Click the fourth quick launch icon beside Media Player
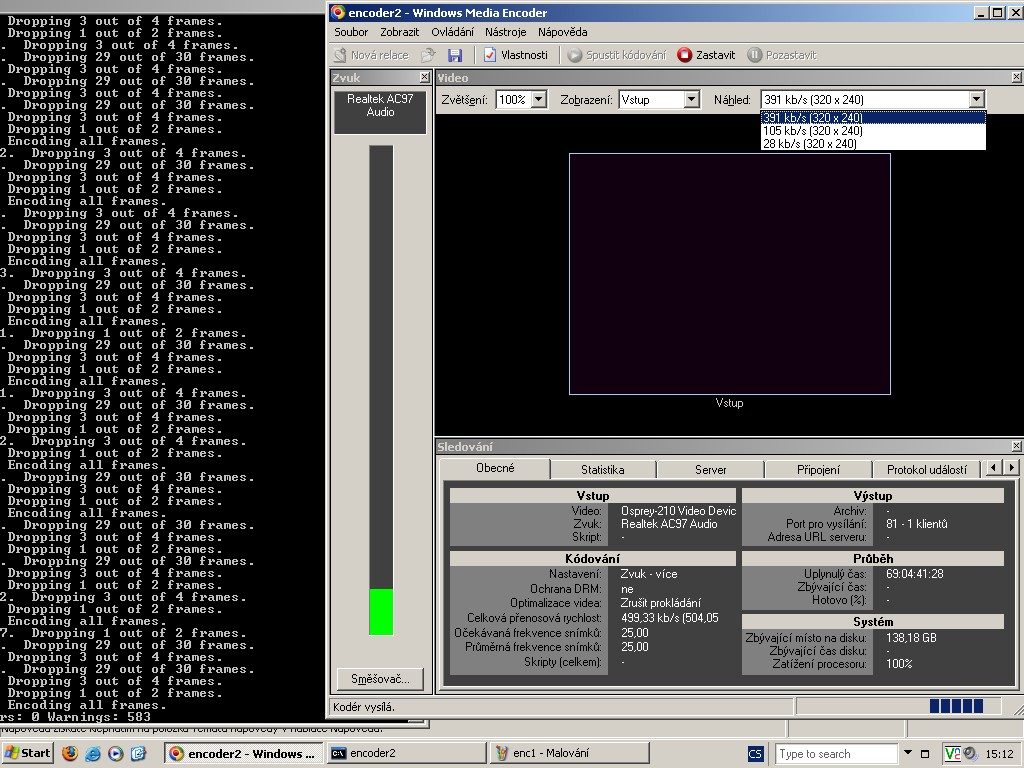 (138, 754)
